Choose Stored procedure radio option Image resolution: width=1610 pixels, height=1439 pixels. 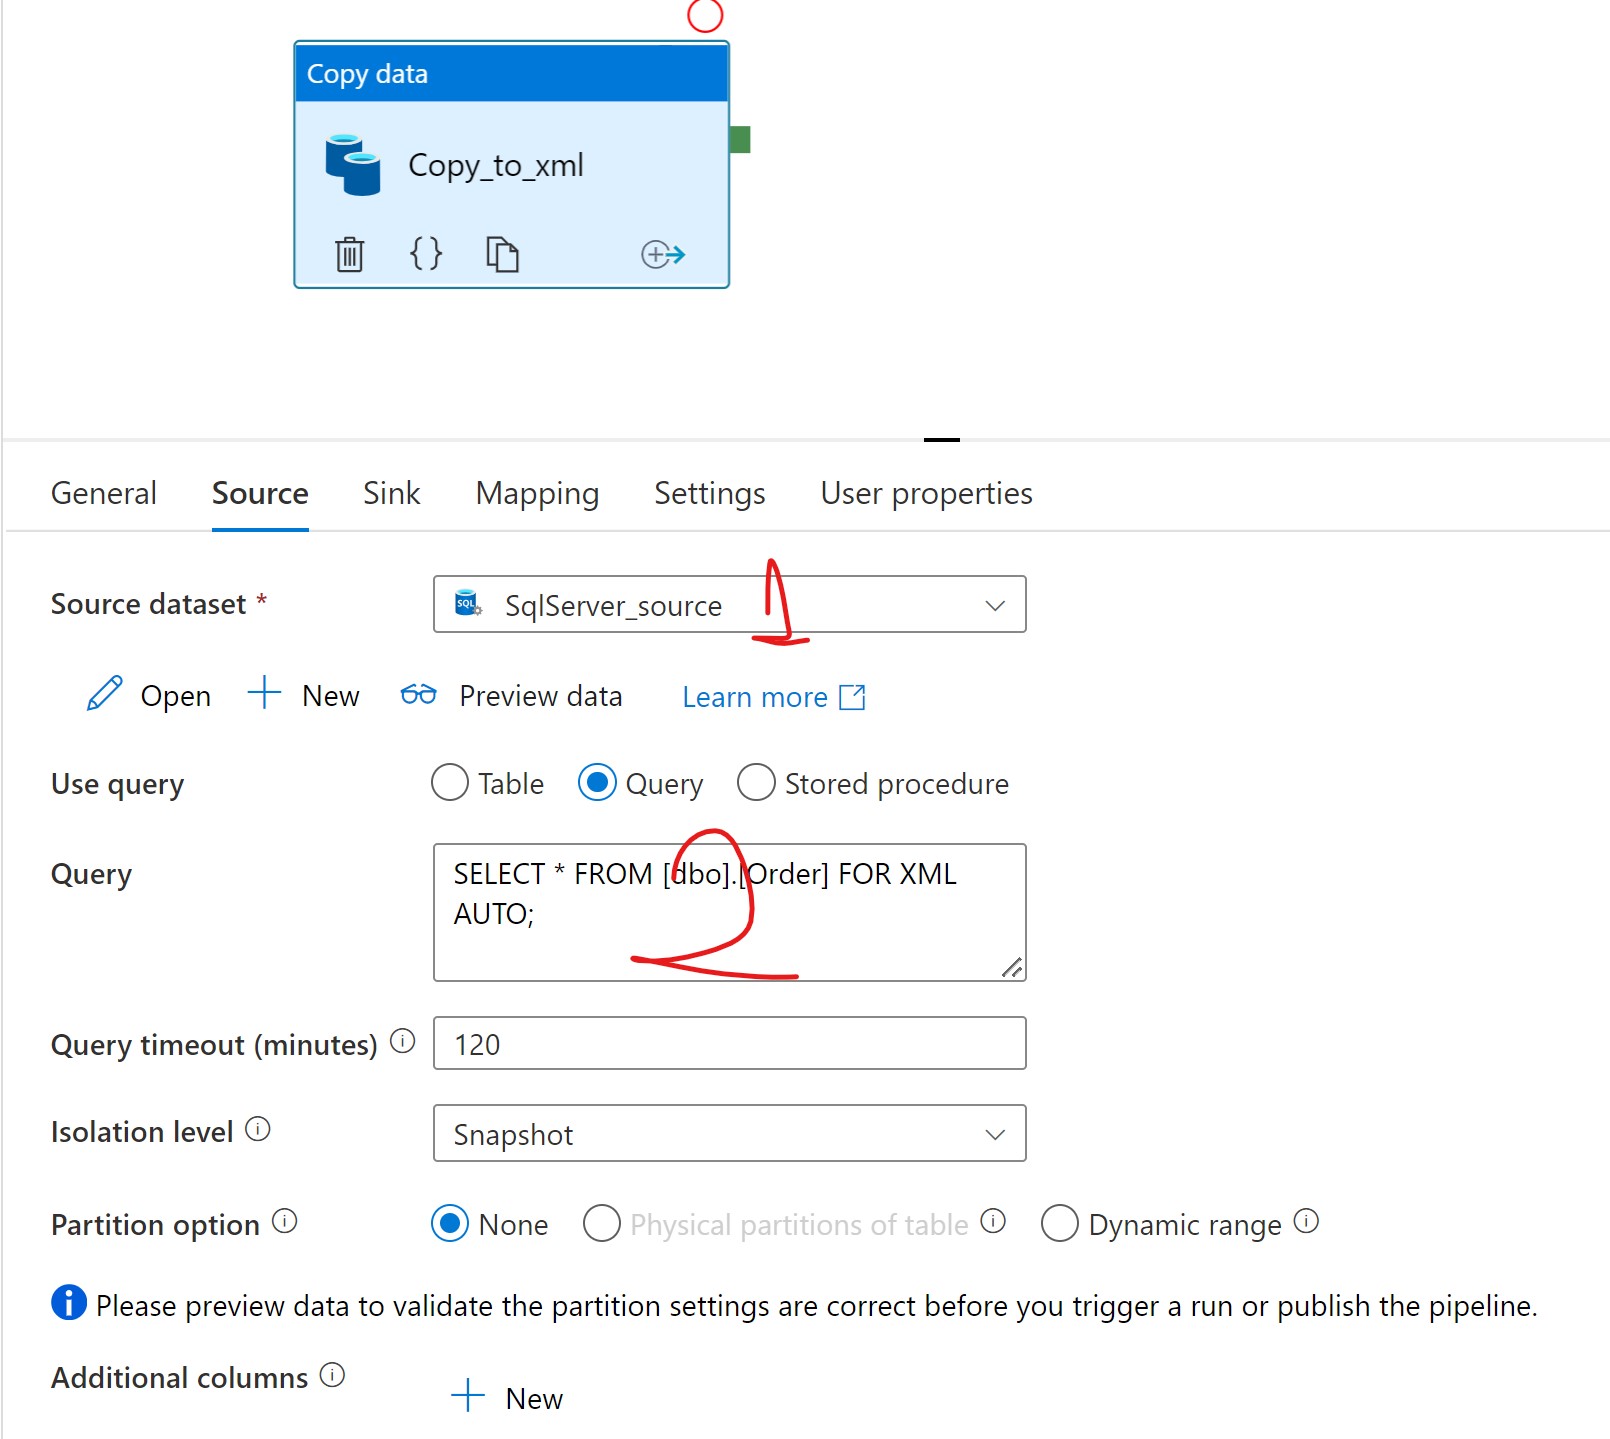point(756,783)
